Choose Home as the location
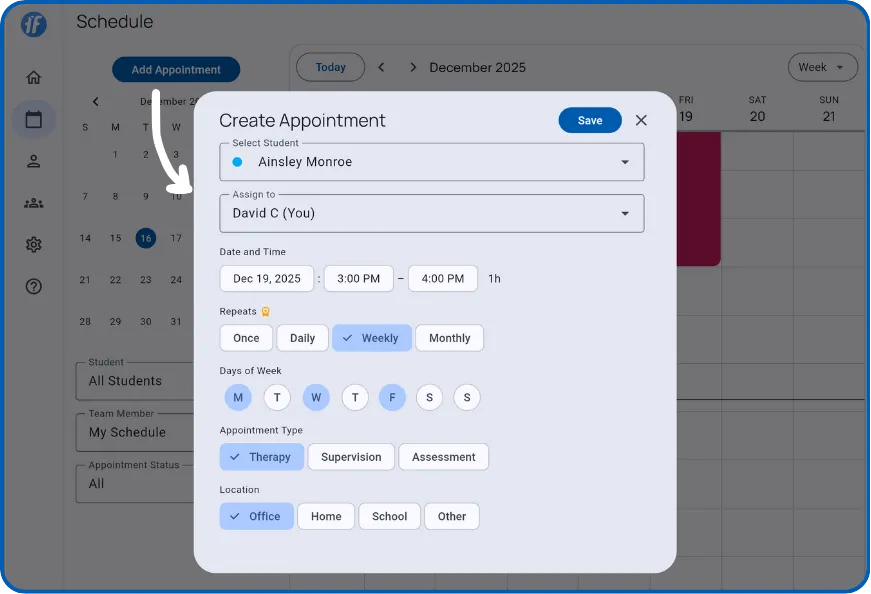 click(325, 516)
